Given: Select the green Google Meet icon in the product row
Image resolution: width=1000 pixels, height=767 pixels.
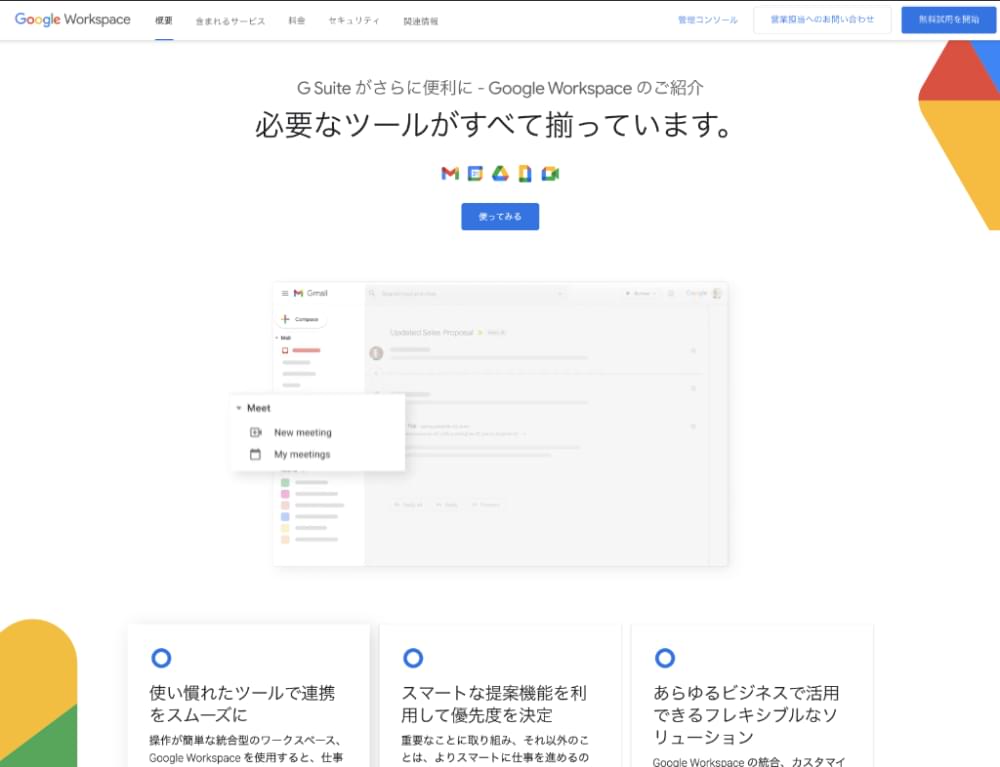Looking at the screenshot, I should (548, 173).
